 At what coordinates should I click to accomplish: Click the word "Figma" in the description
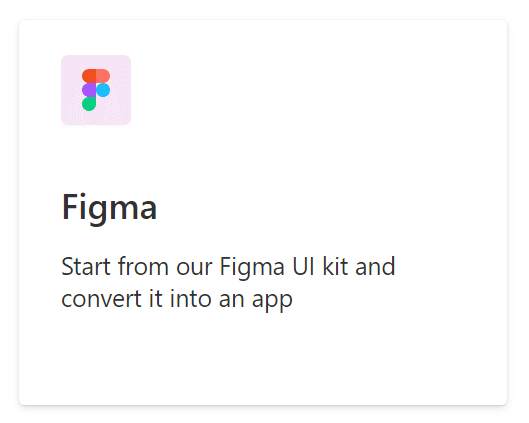(x=252, y=268)
